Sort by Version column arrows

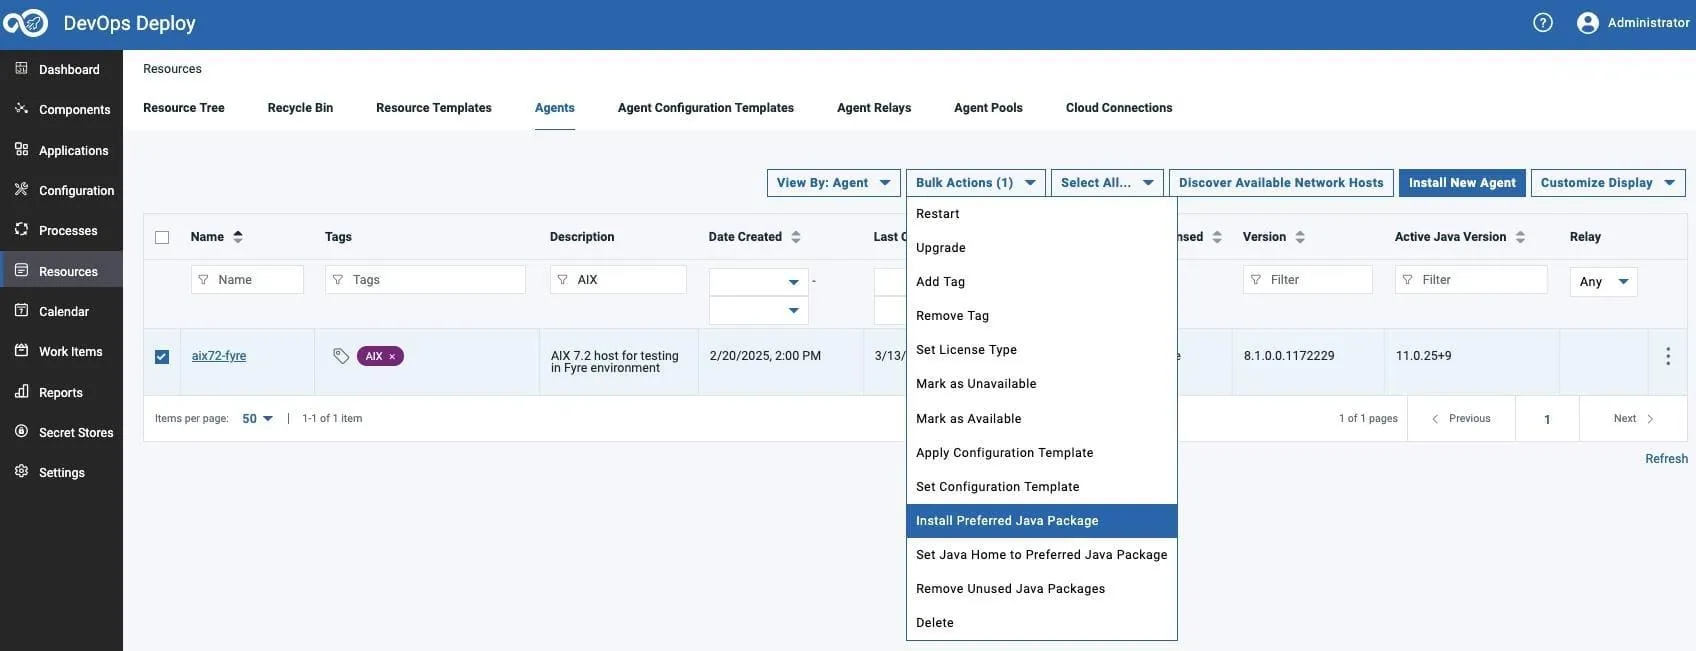point(1300,237)
